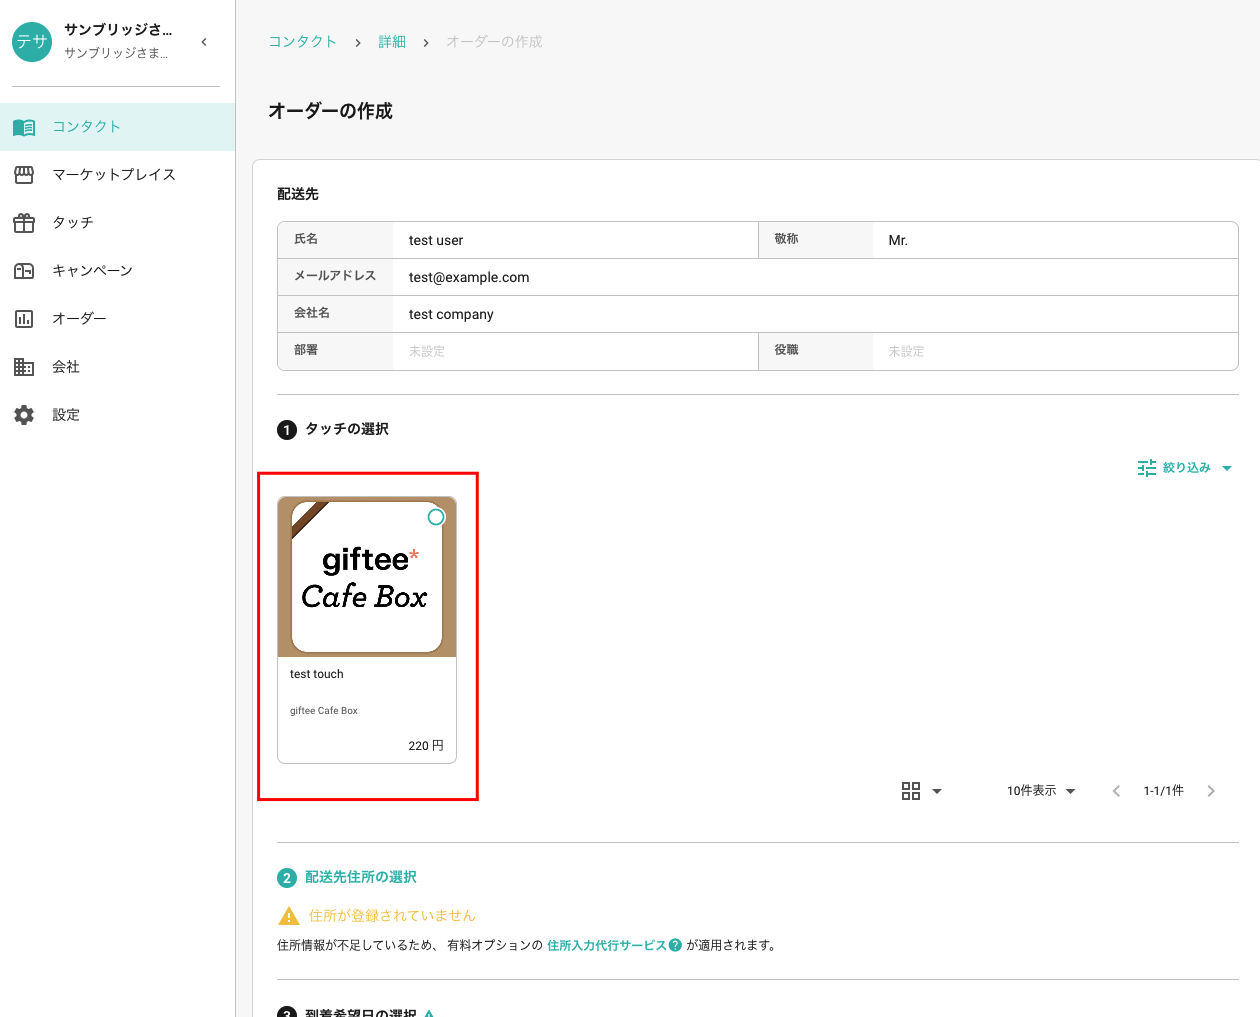1260x1017 pixels.
Task: Click the test company value
Action: [x=451, y=315]
